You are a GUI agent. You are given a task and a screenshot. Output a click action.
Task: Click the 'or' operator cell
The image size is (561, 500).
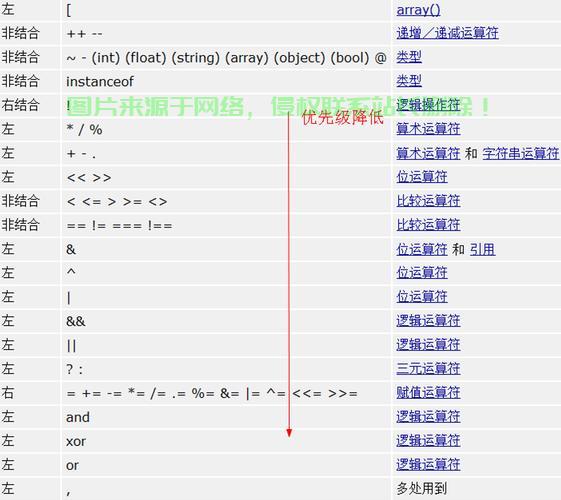pyautogui.click(x=226, y=465)
